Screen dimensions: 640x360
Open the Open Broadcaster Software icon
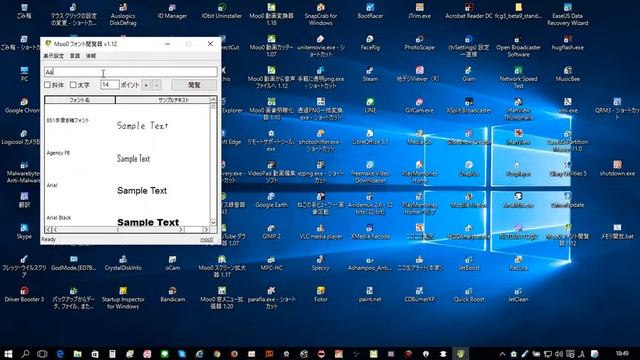(x=518, y=46)
